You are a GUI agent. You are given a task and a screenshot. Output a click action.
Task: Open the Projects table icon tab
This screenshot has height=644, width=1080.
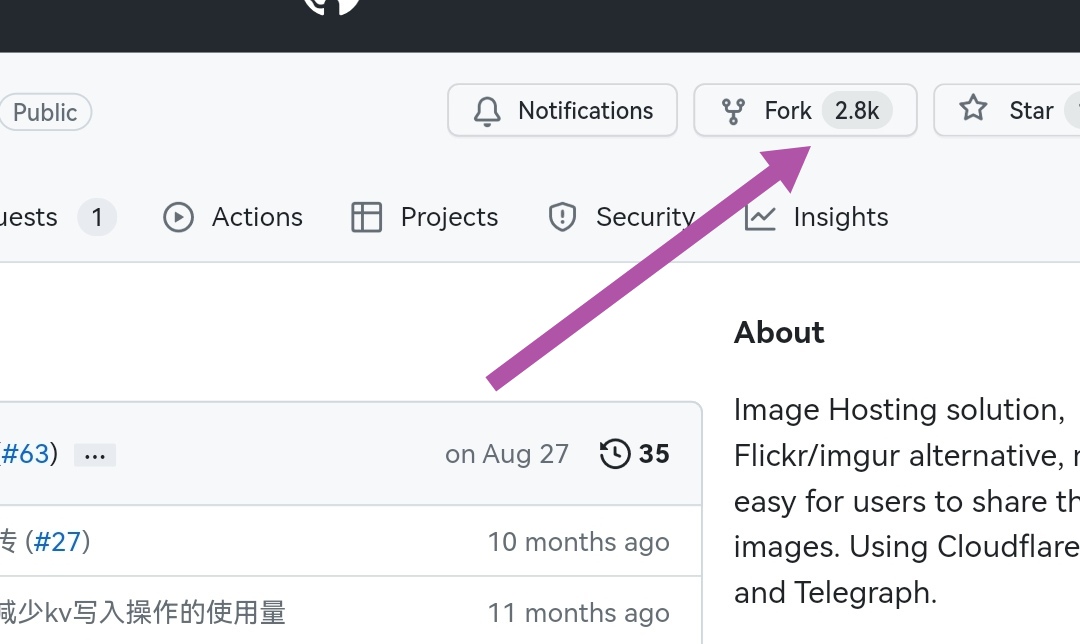[x=367, y=217]
